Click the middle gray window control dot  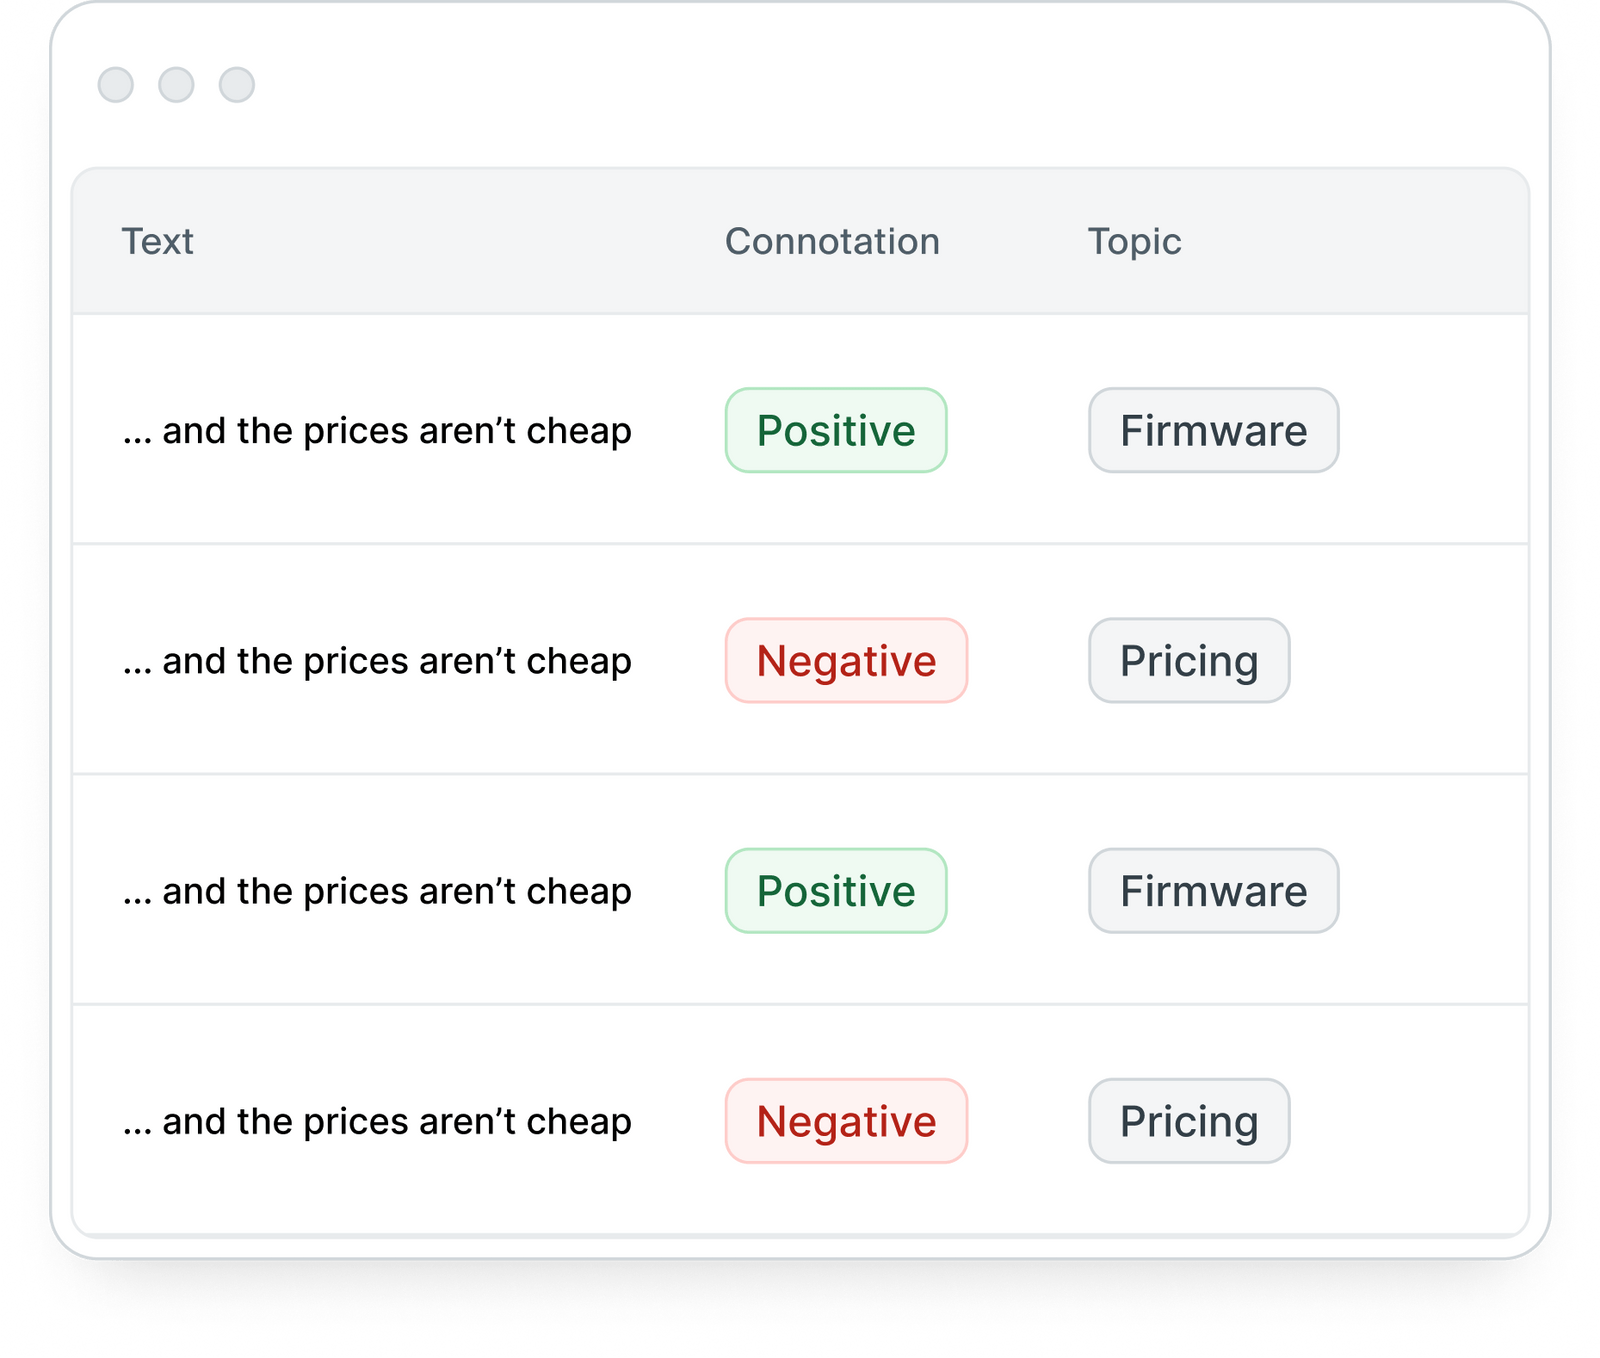point(176,85)
